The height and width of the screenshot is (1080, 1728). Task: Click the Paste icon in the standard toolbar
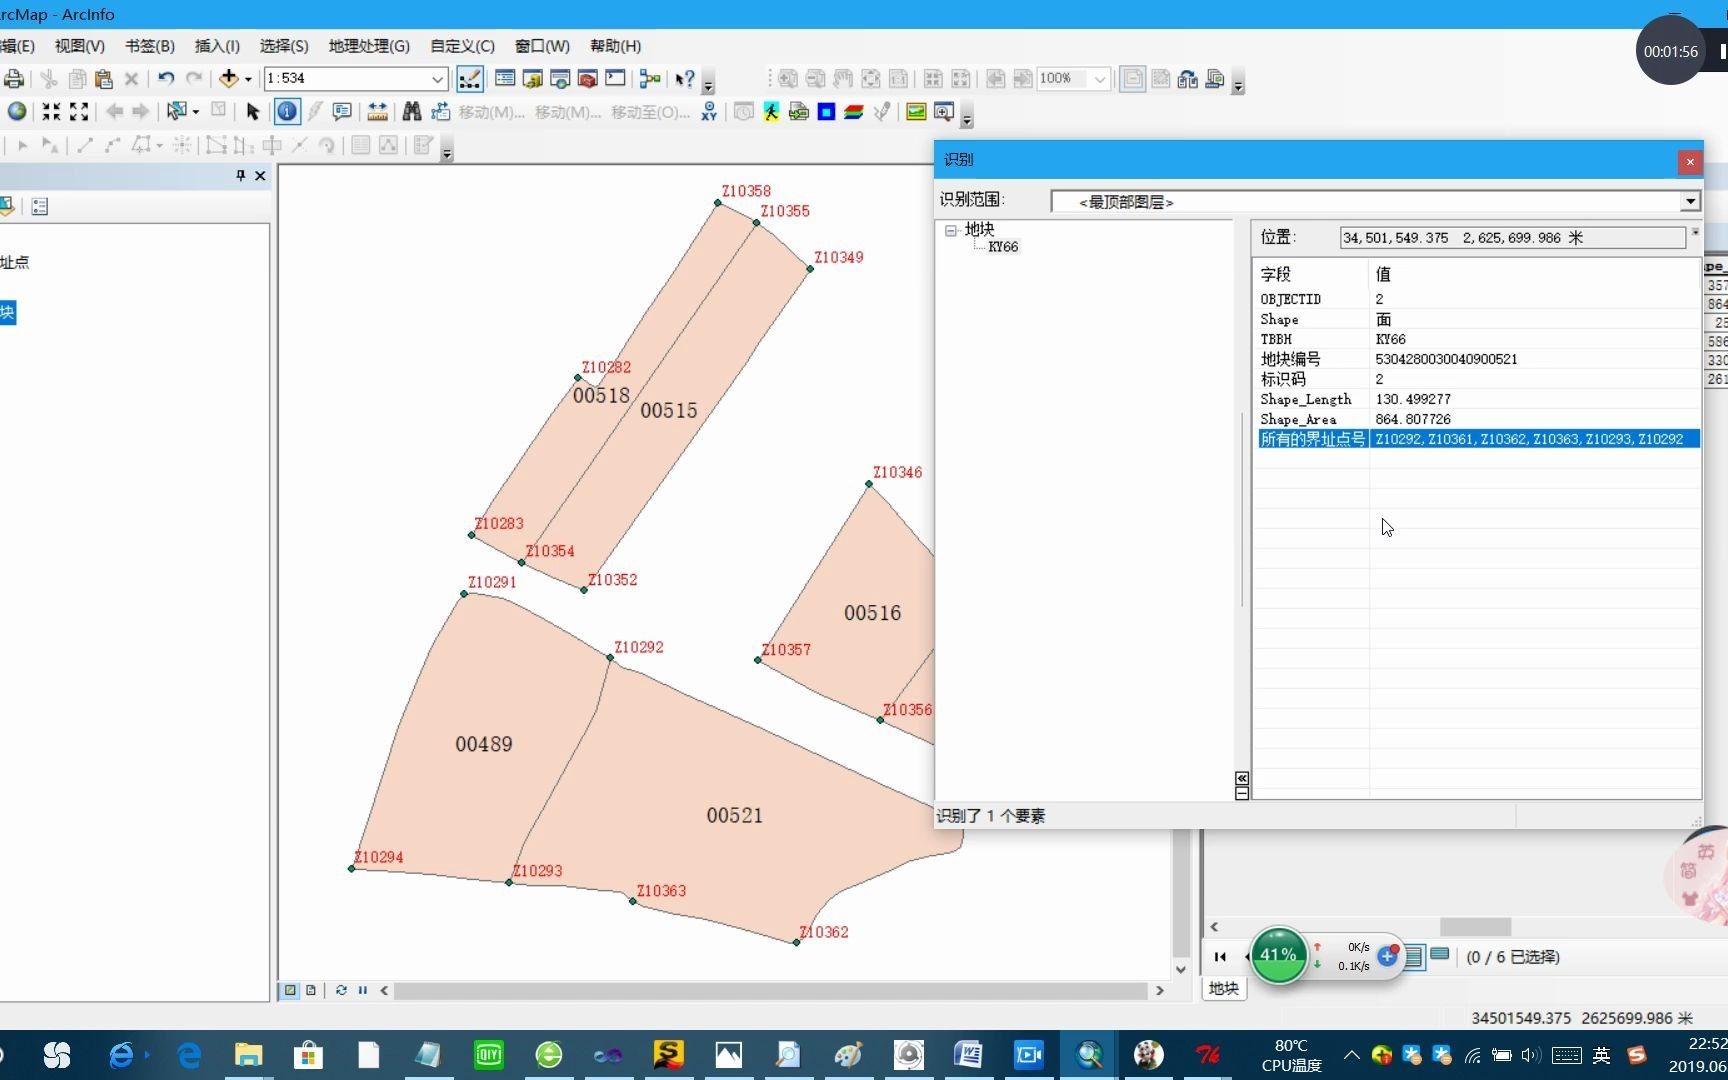pos(103,79)
